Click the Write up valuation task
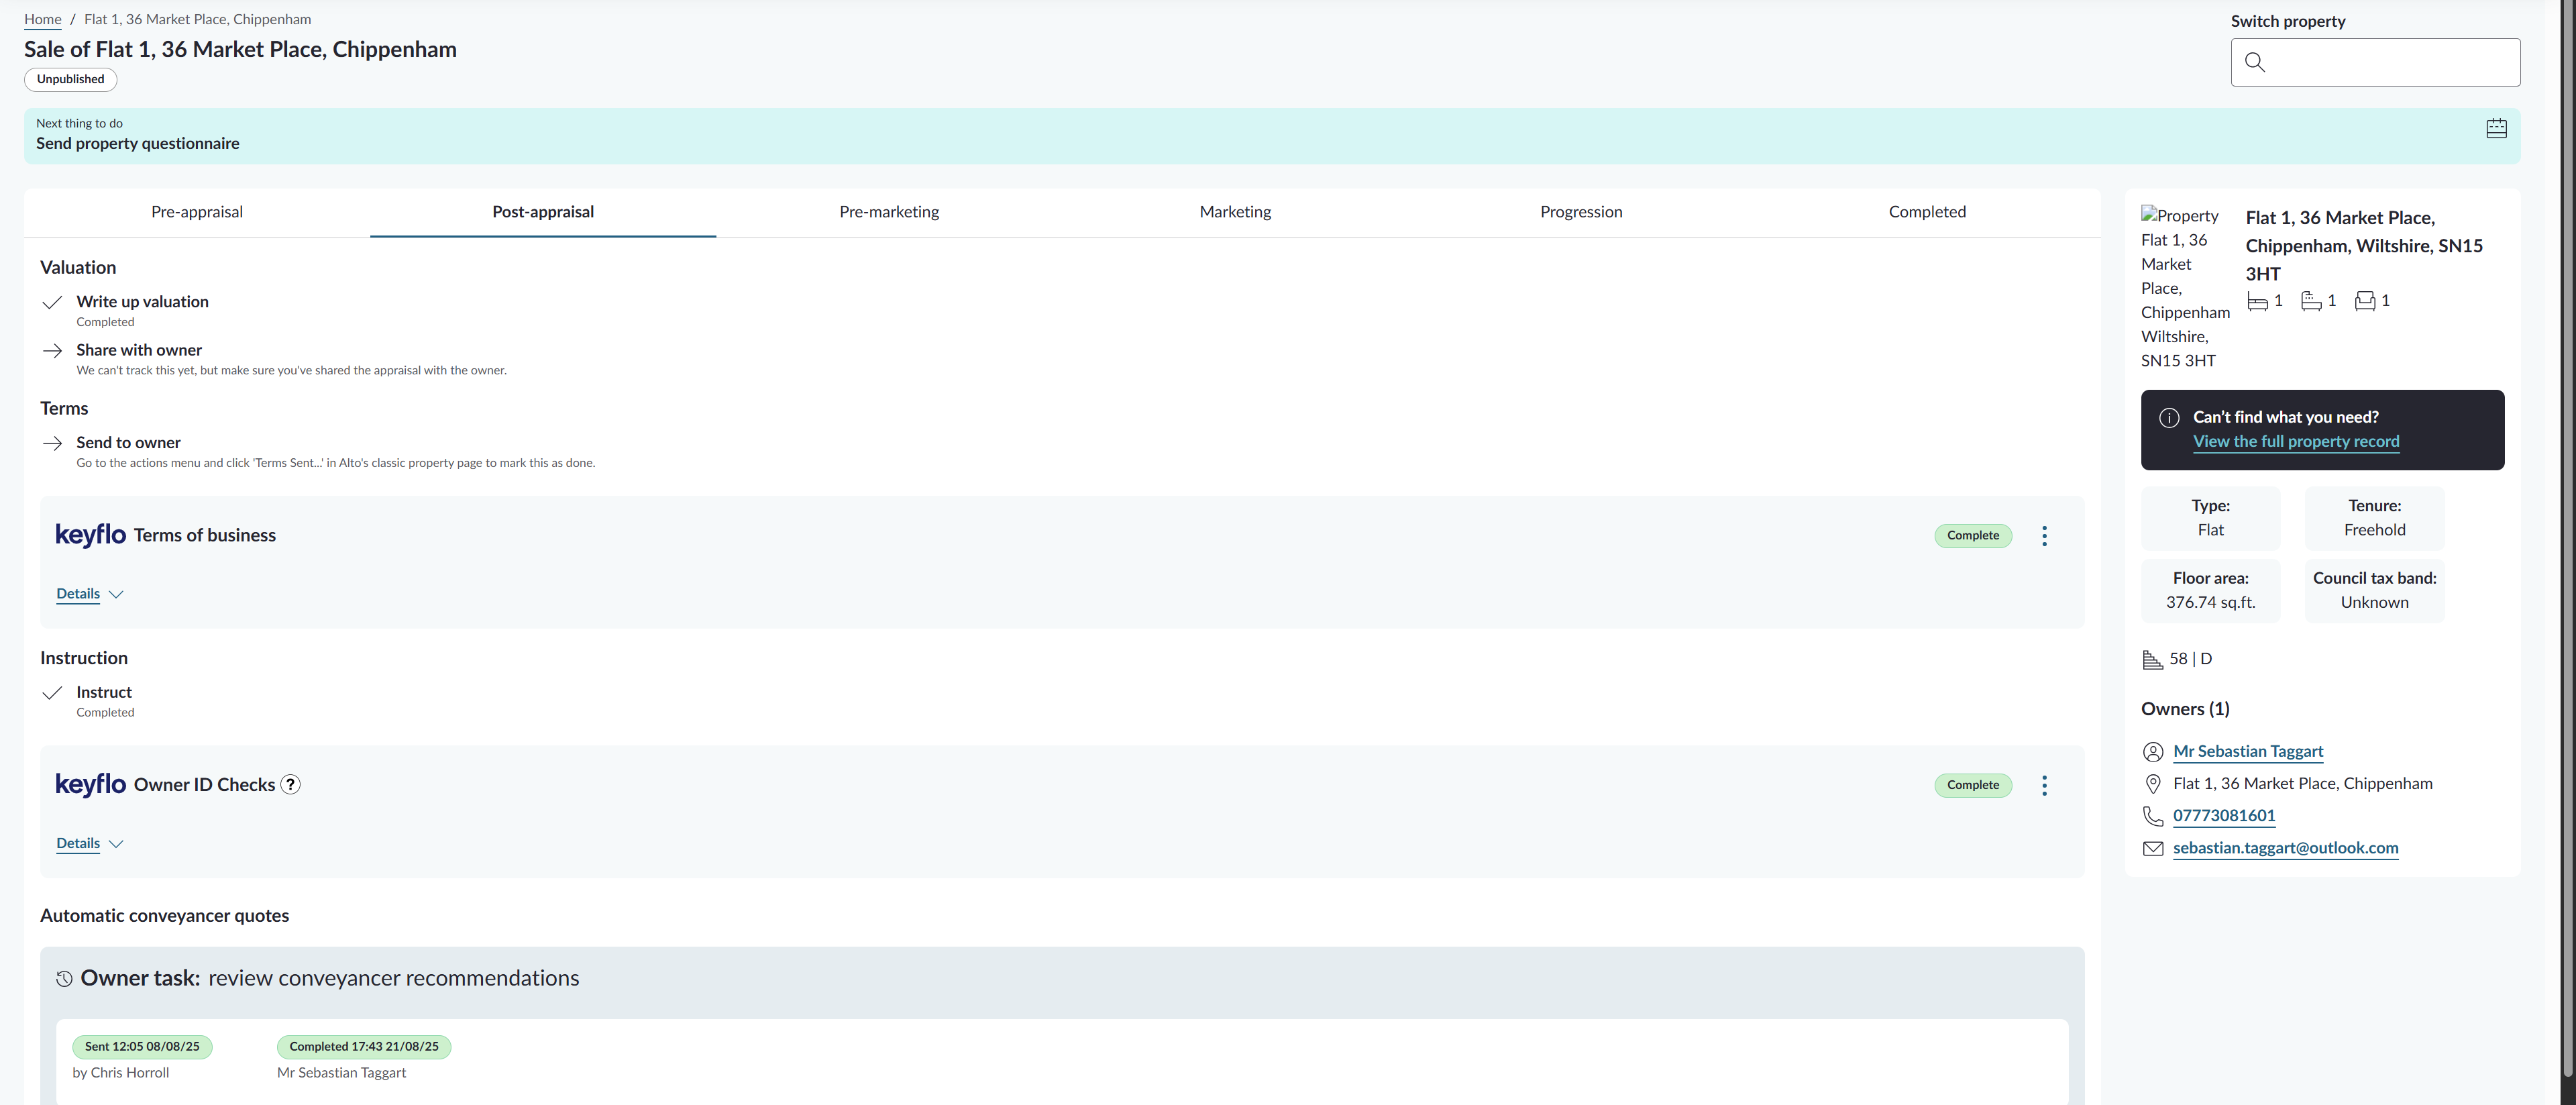2576x1105 pixels. pyautogui.click(x=142, y=302)
